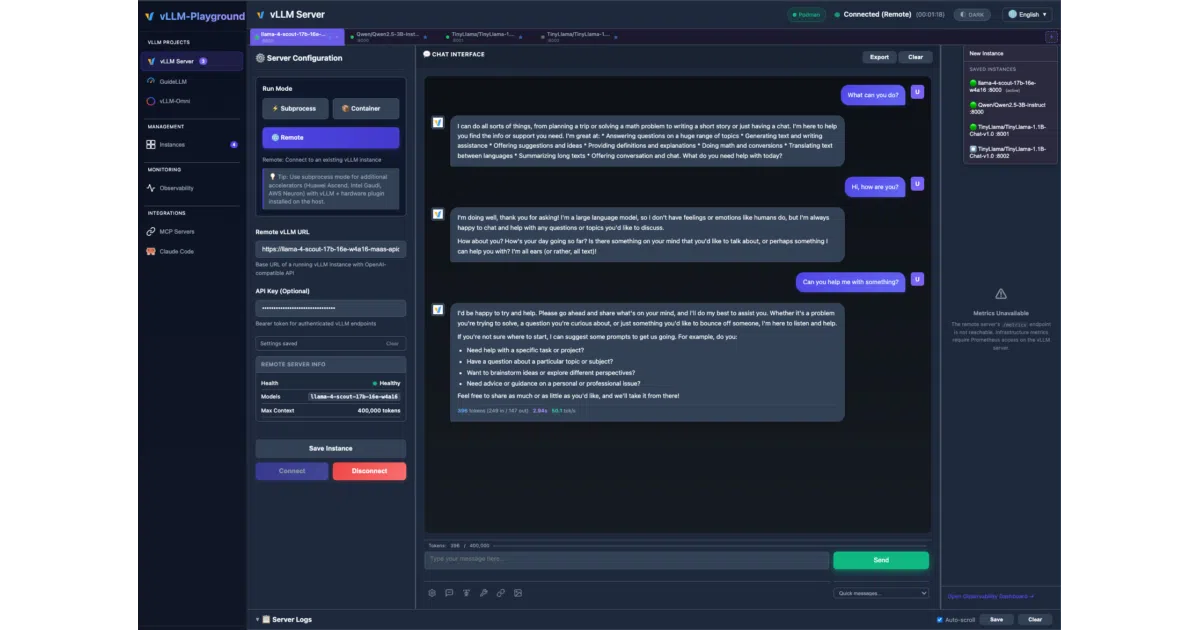Click the vLLM-Playground logo icon
The image size is (1200, 630).
click(150, 16)
